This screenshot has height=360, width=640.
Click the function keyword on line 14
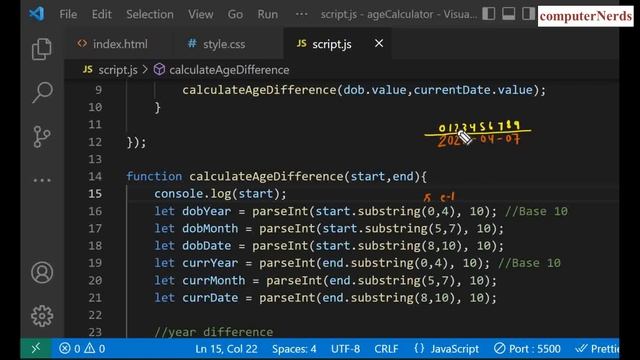point(154,176)
